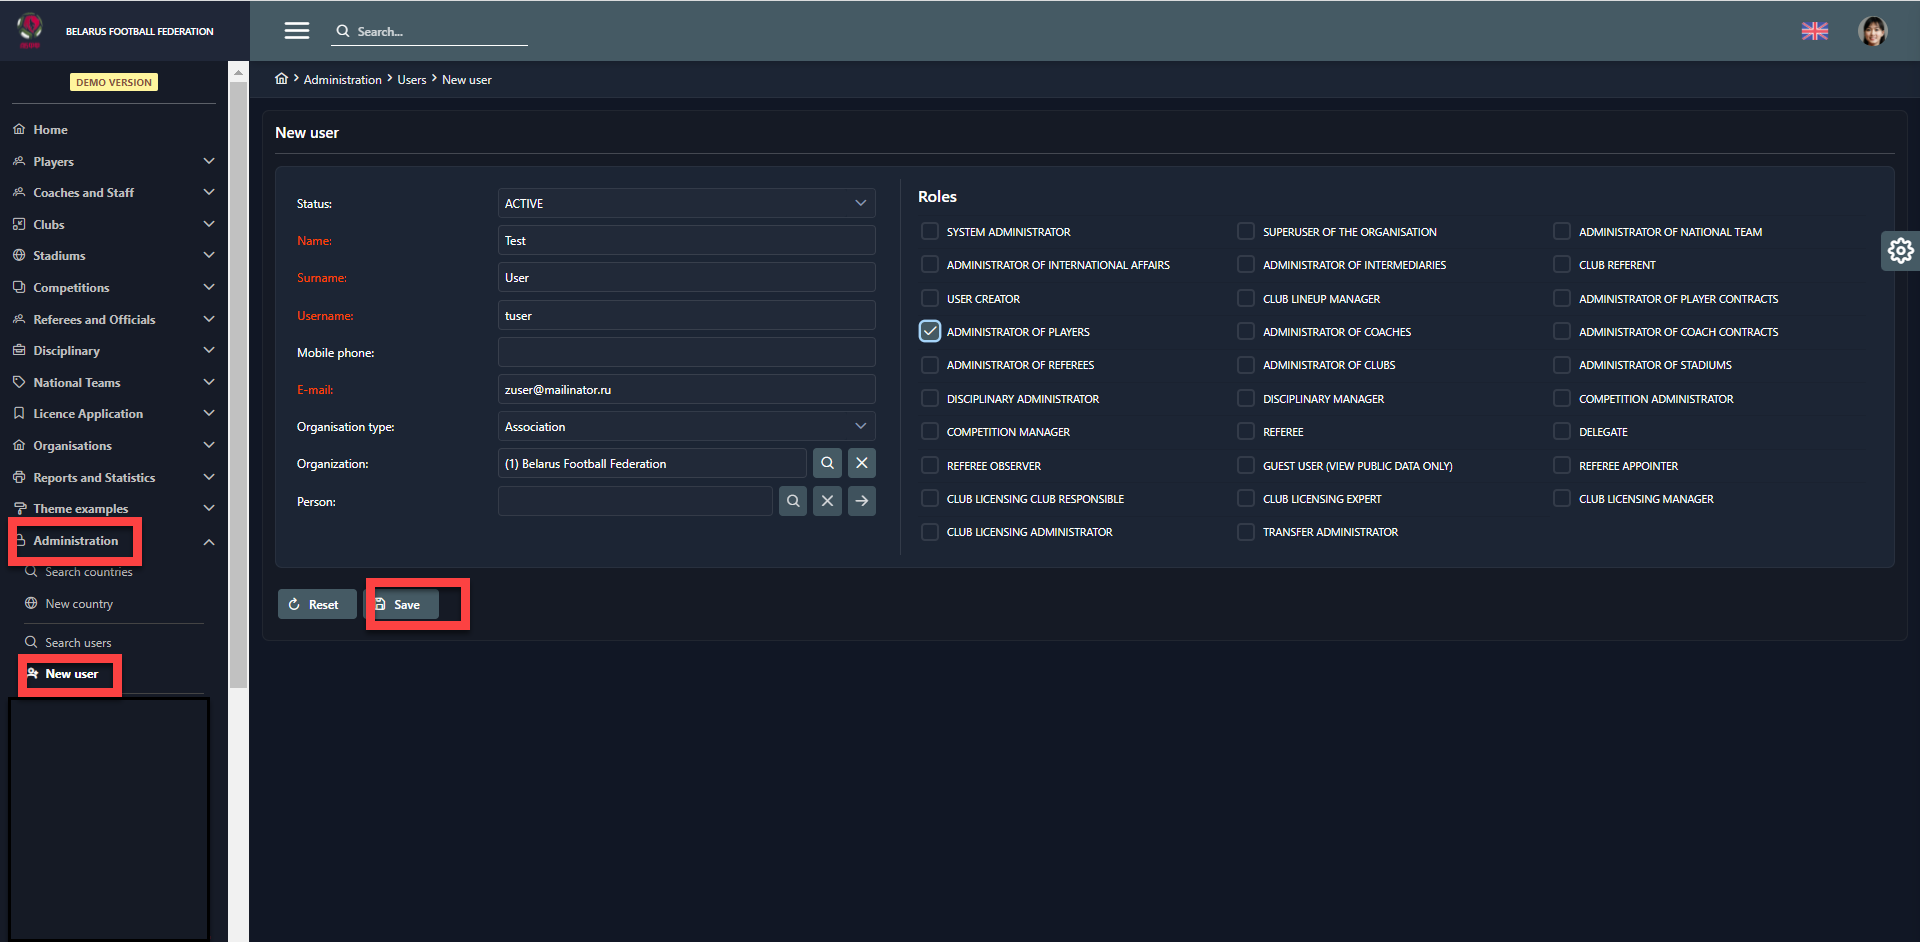This screenshot has height=942, width=1920.
Task: Click the New country globe icon
Action: 31,603
